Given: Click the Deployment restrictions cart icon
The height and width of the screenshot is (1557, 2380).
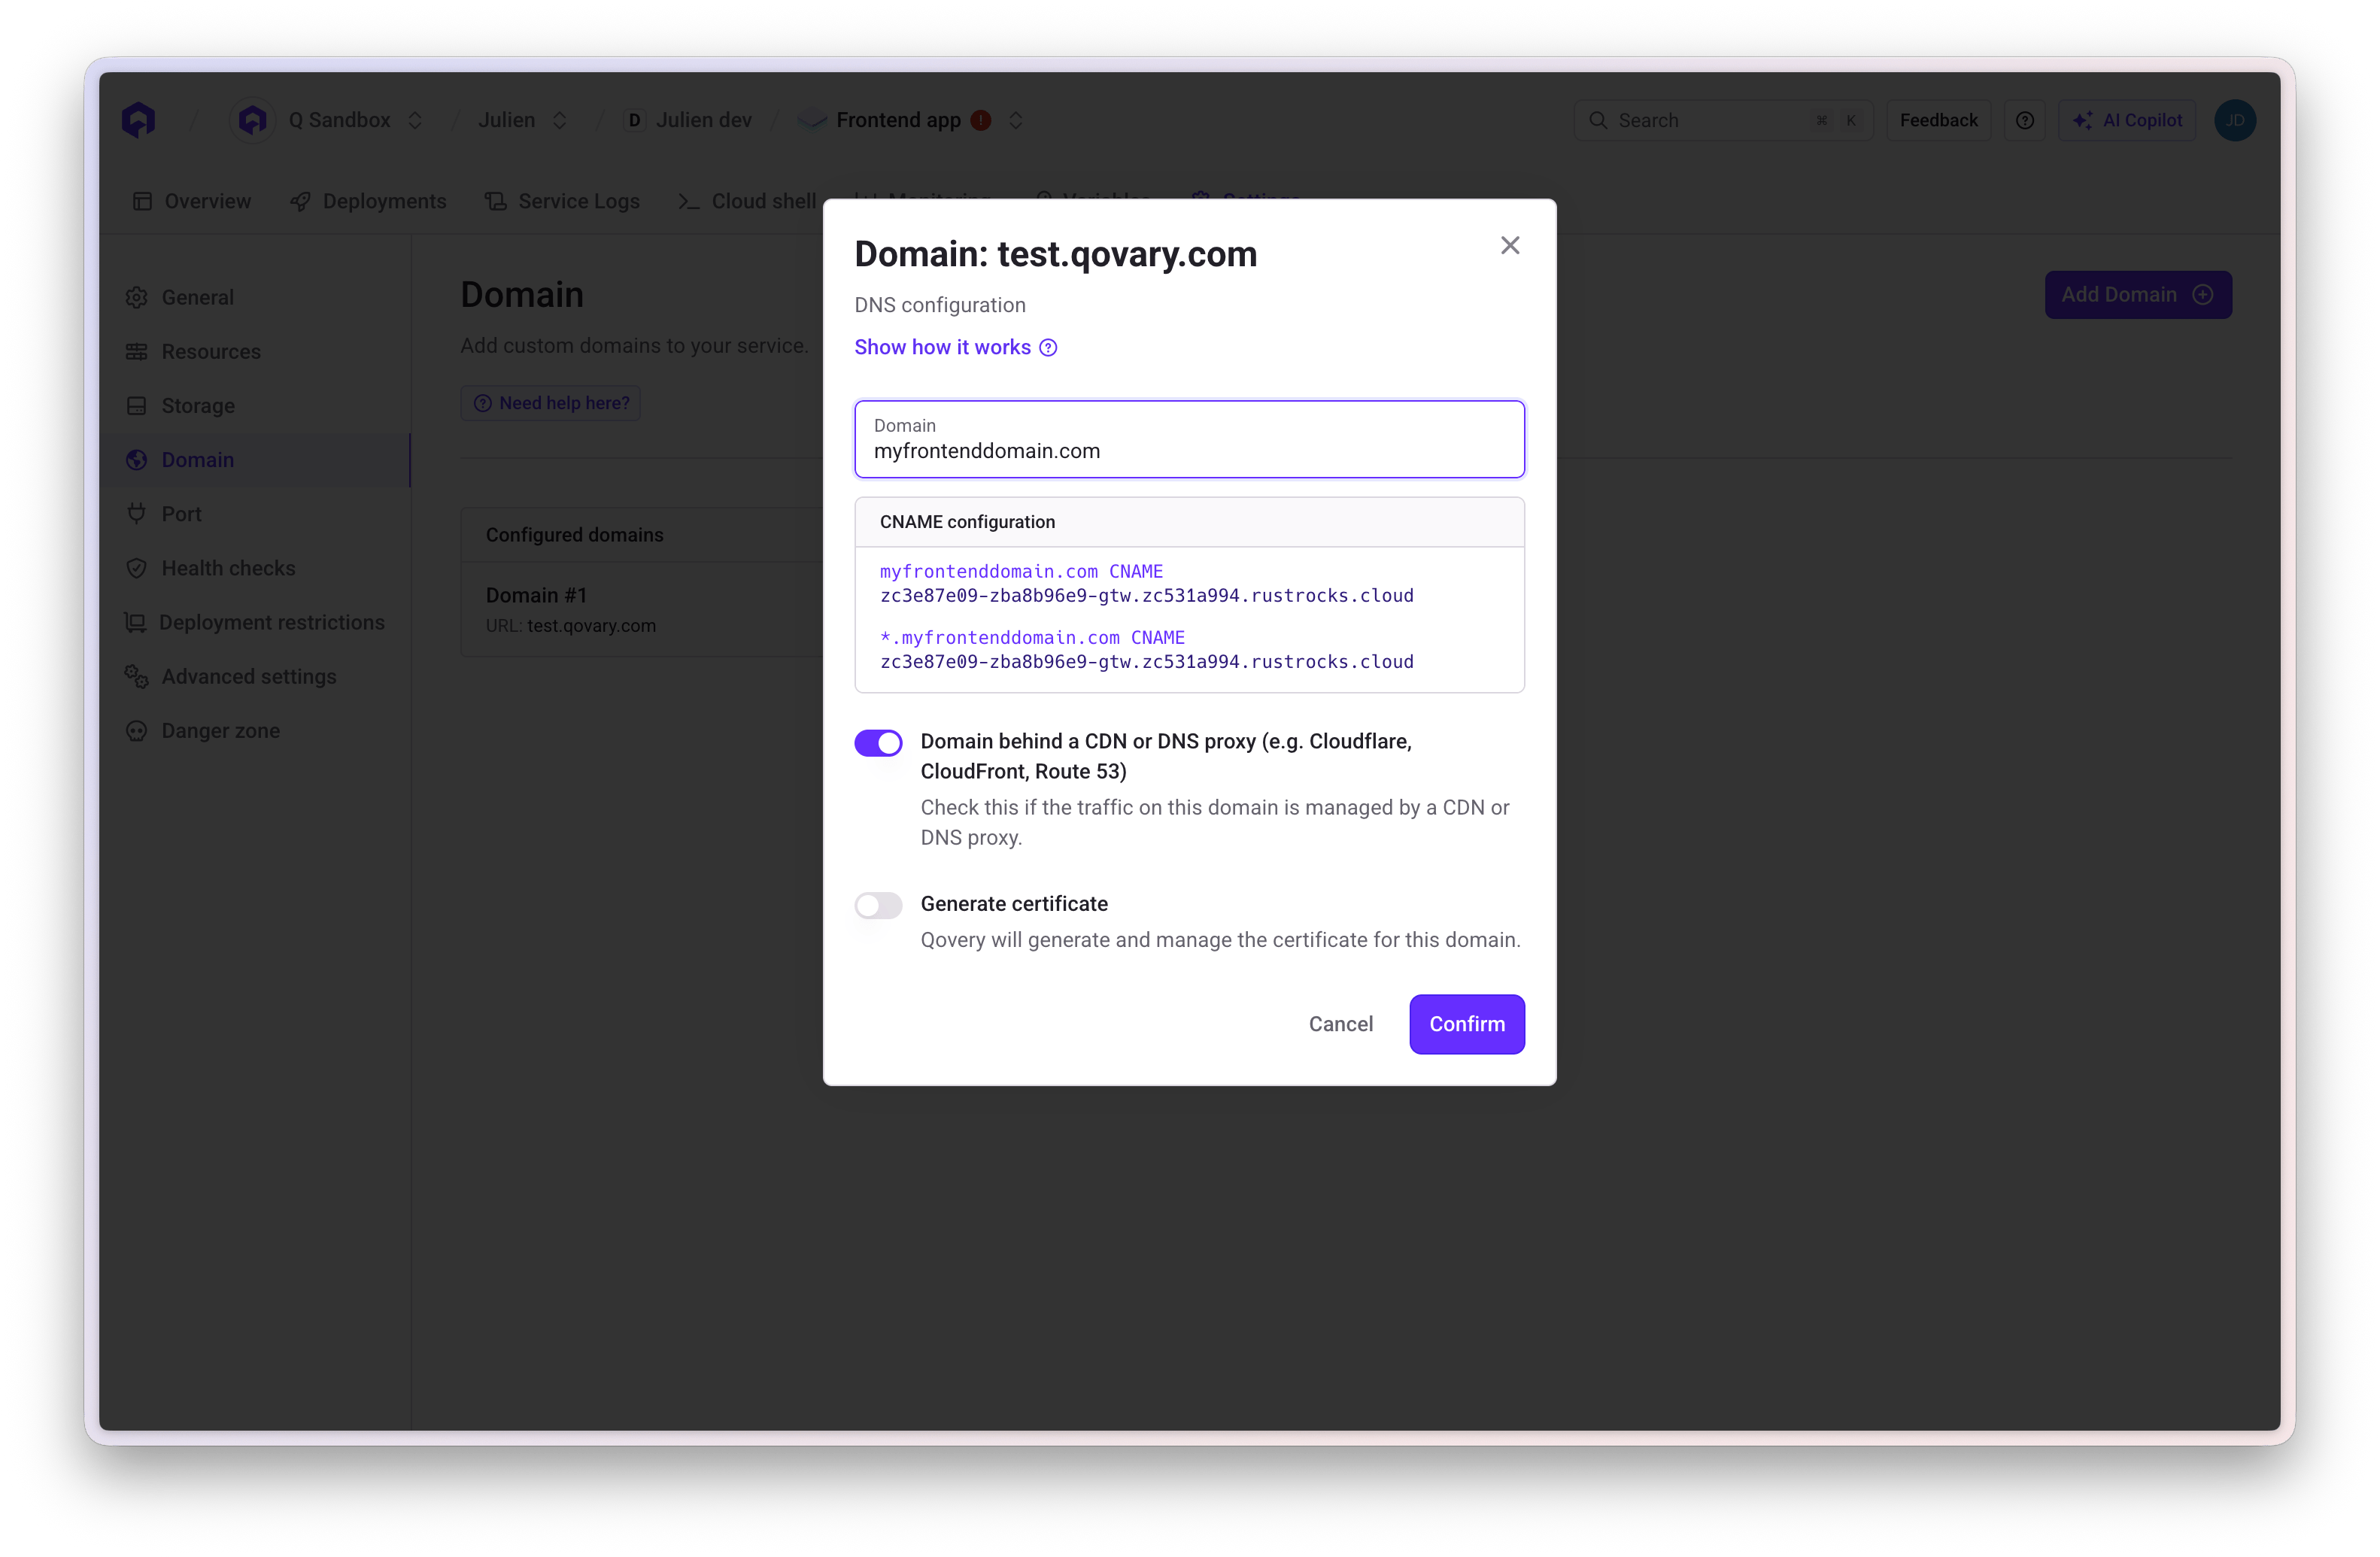Looking at the screenshot, I should click(x=135, y=621).
